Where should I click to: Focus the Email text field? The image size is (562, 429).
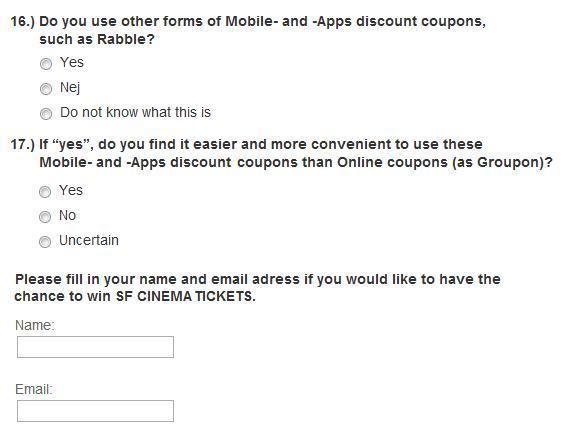95,411
